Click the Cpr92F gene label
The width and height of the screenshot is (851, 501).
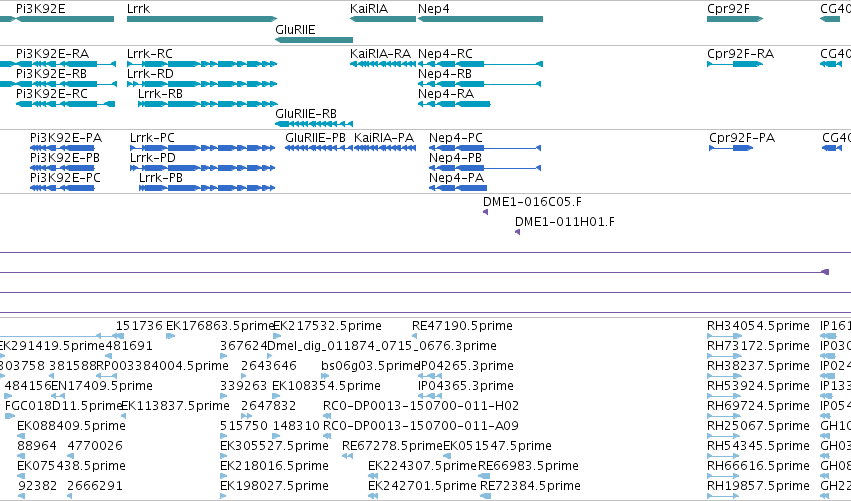[728, 9]
